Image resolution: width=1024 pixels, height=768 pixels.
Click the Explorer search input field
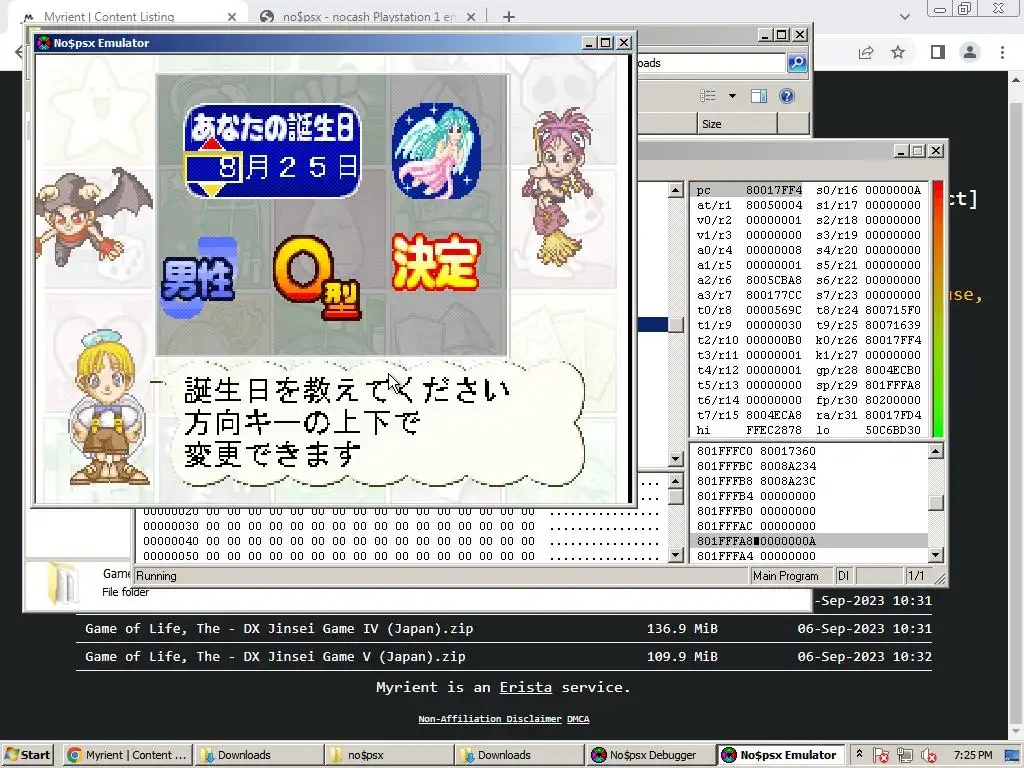click(x=711, y=63)
